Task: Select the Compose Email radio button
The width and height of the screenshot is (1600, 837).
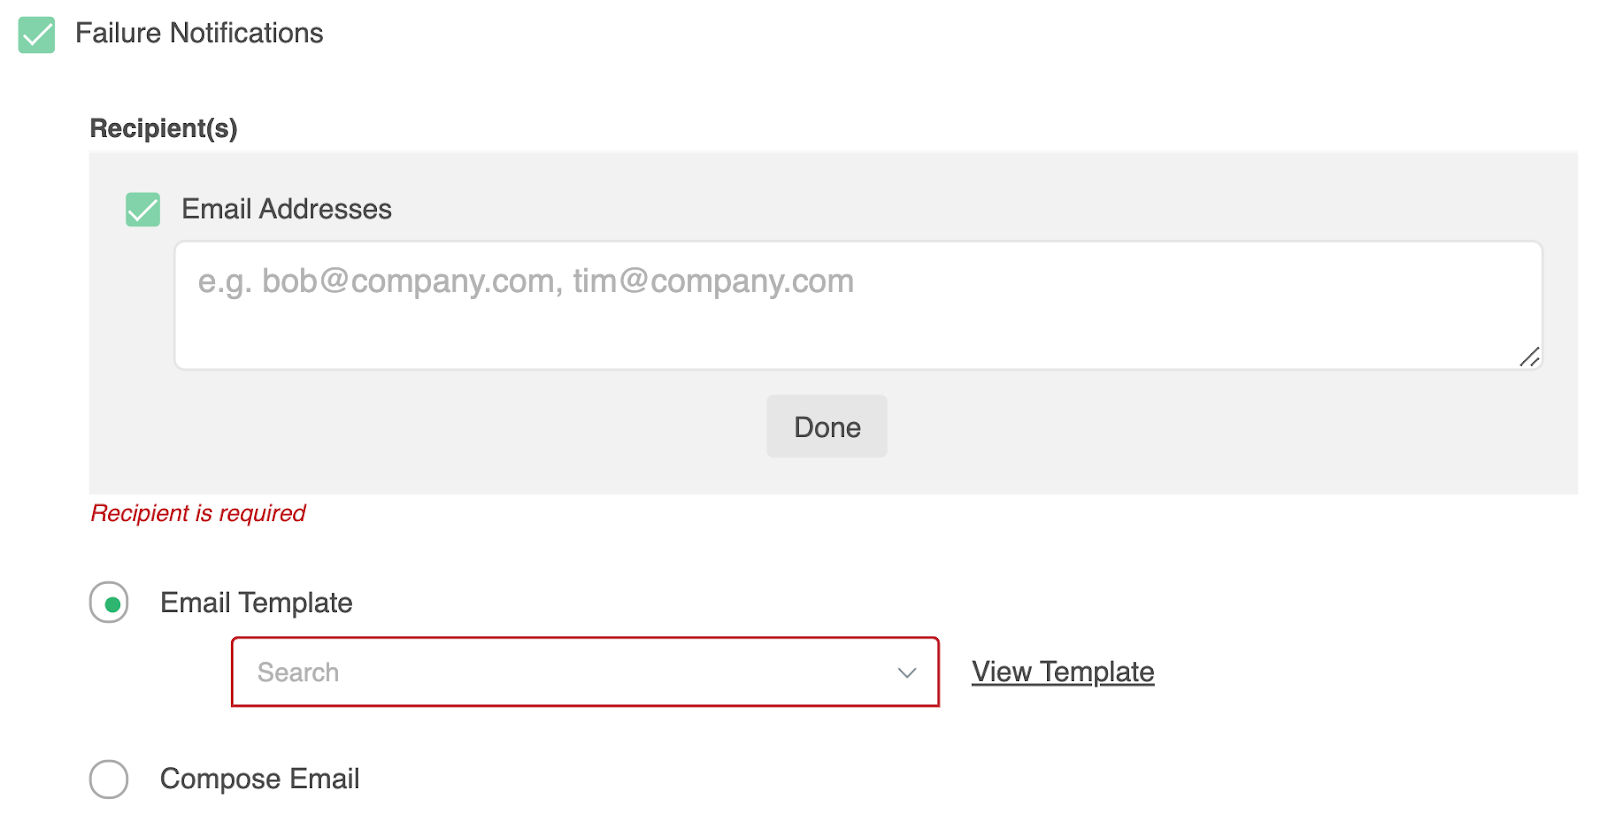Action: [109, 779]
